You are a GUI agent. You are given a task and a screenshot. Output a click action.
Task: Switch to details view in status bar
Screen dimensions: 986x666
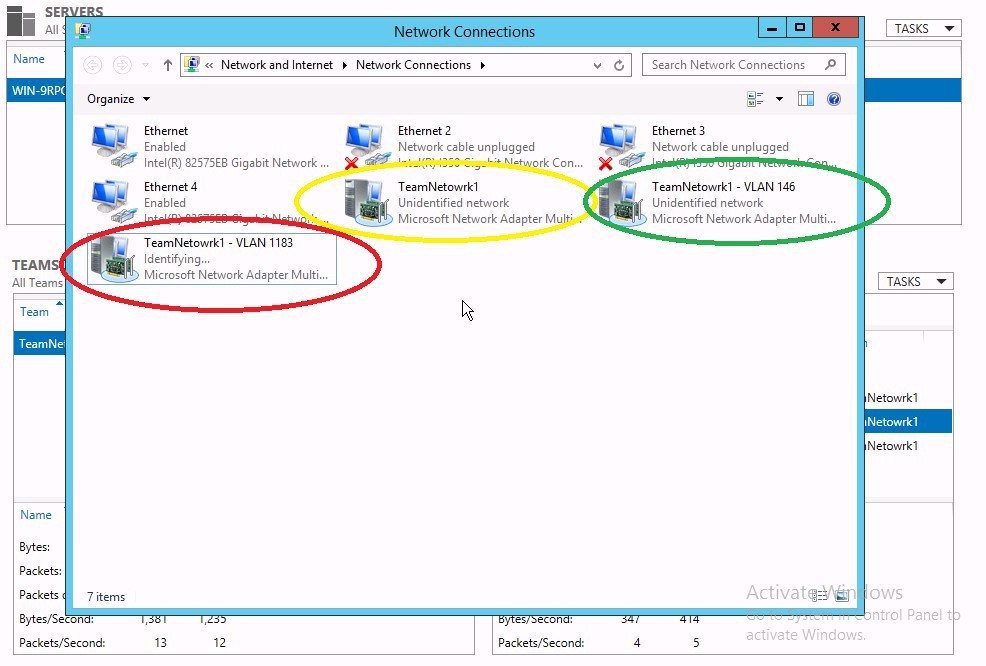pos(819,596)
